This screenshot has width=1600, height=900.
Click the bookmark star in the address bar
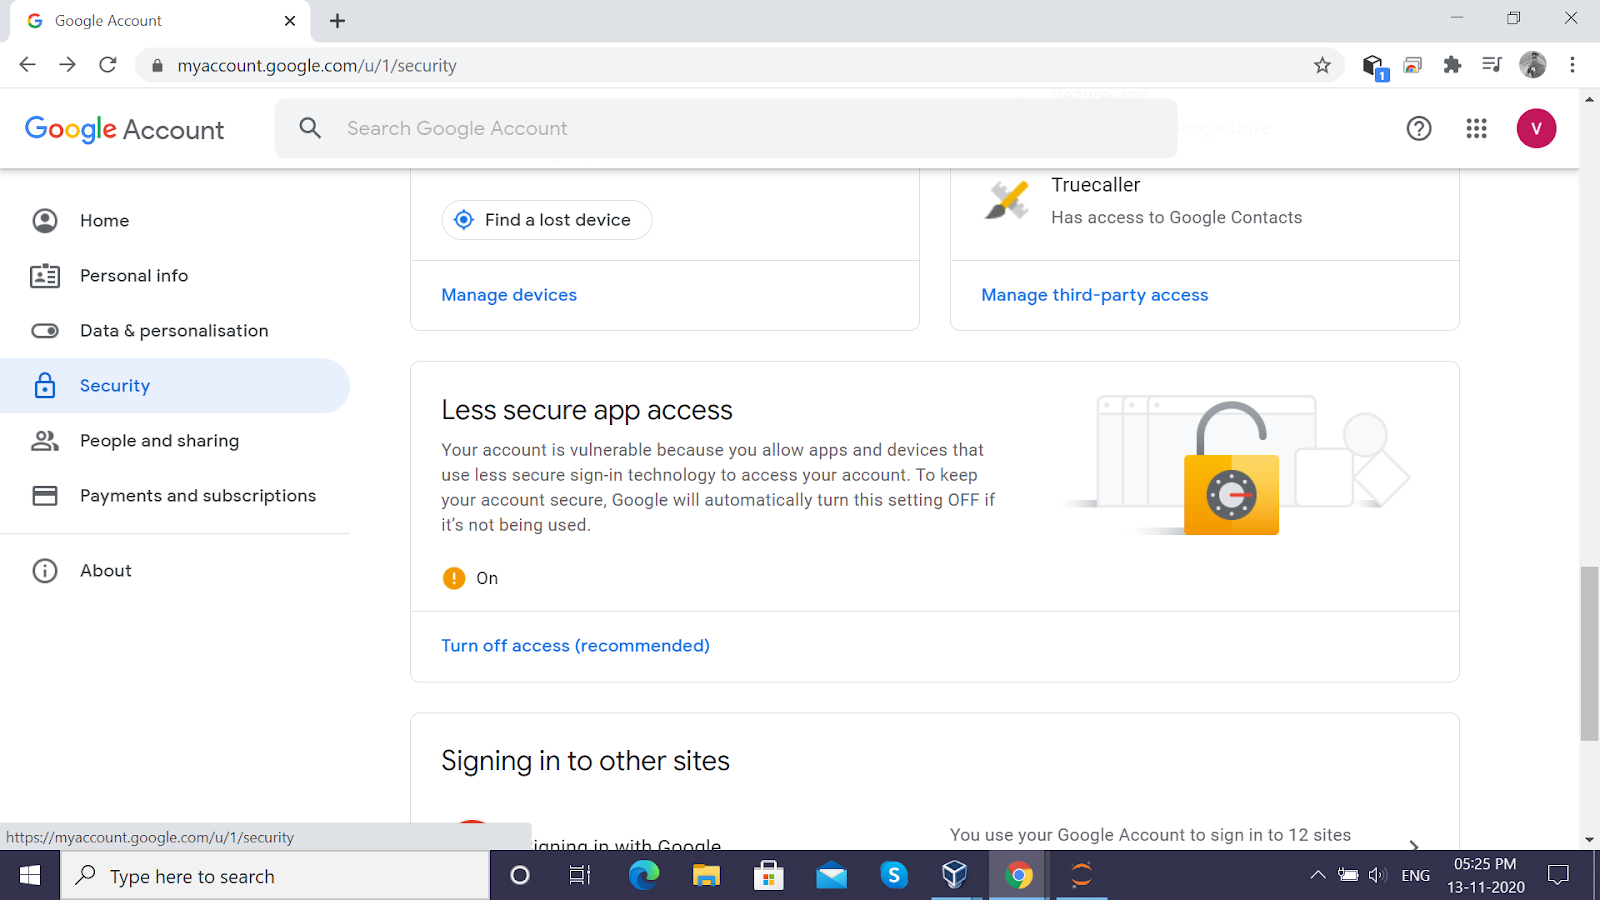[1322, 64]
